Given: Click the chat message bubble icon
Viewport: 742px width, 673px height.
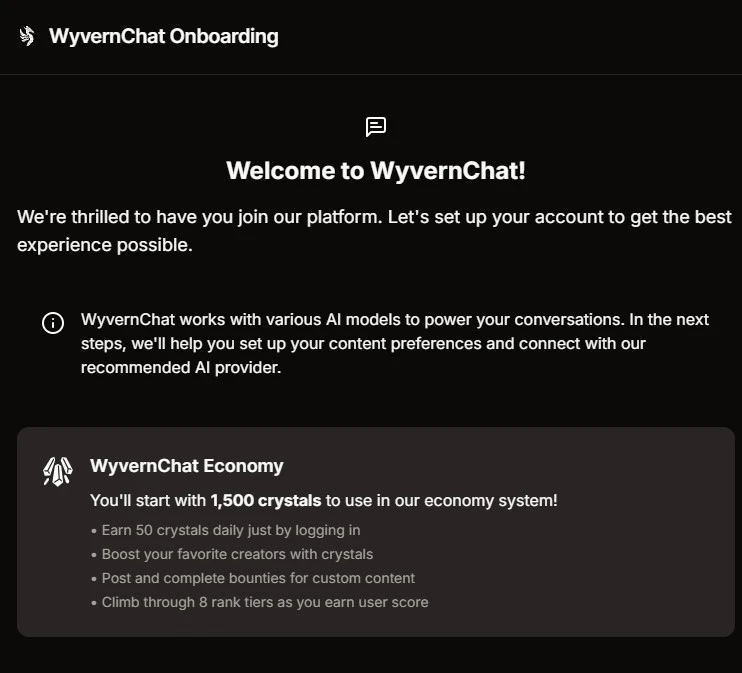Looking at the screenshot, I should pyautogui.click(x=376, y=126).
